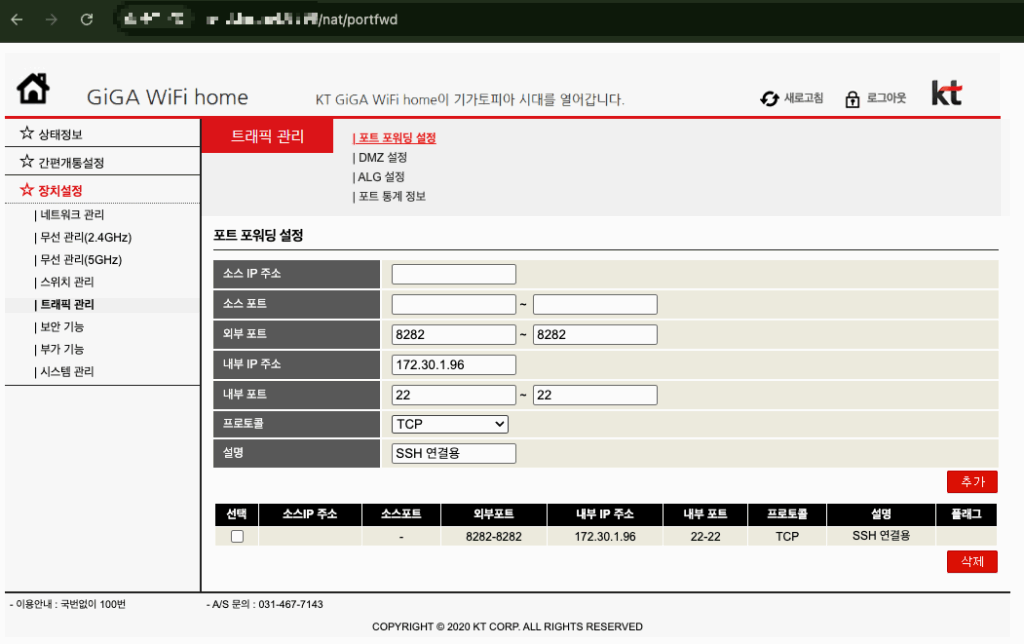Click browser reload icon
Viewport: 1024px width, 644px height.
[86, 19]
